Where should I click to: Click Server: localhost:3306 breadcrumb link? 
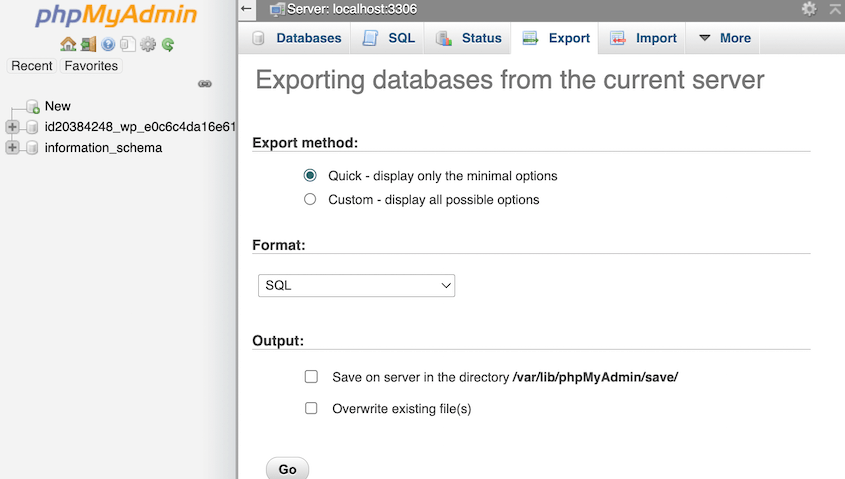coord(352,9)
